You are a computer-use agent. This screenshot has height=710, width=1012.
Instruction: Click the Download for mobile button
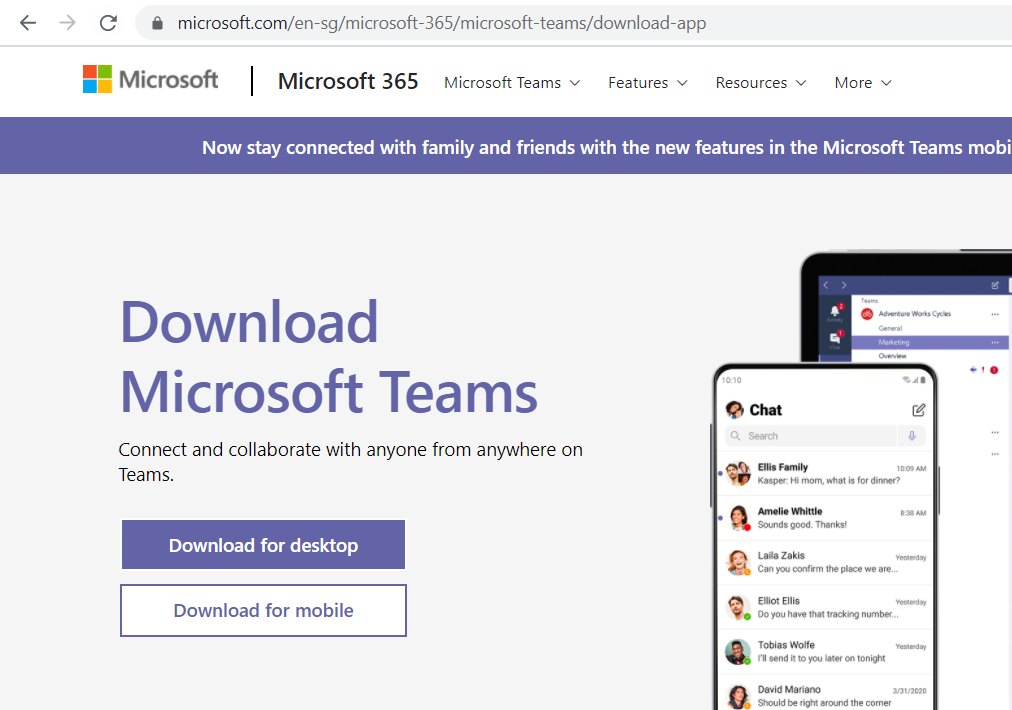[x=263, y=610]
